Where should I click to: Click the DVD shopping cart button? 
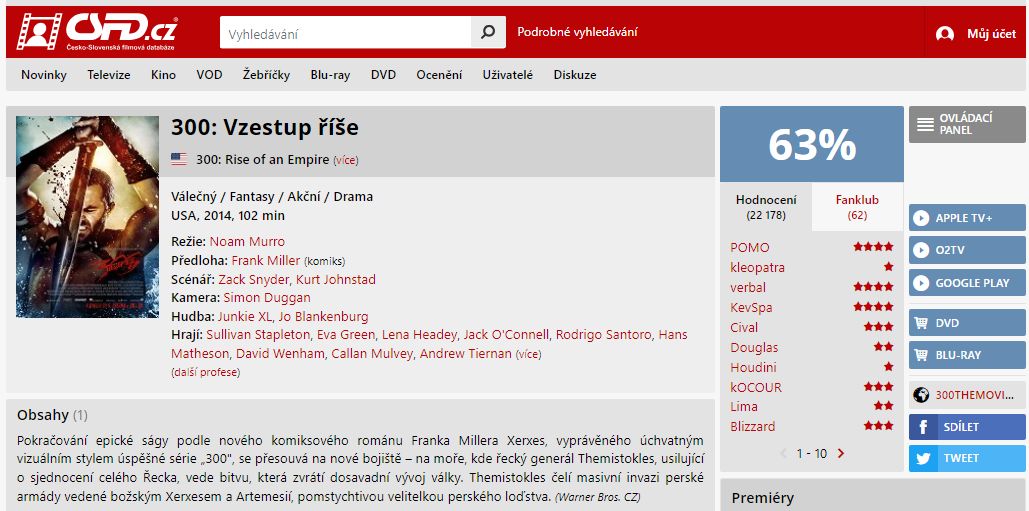click(967, 323)
